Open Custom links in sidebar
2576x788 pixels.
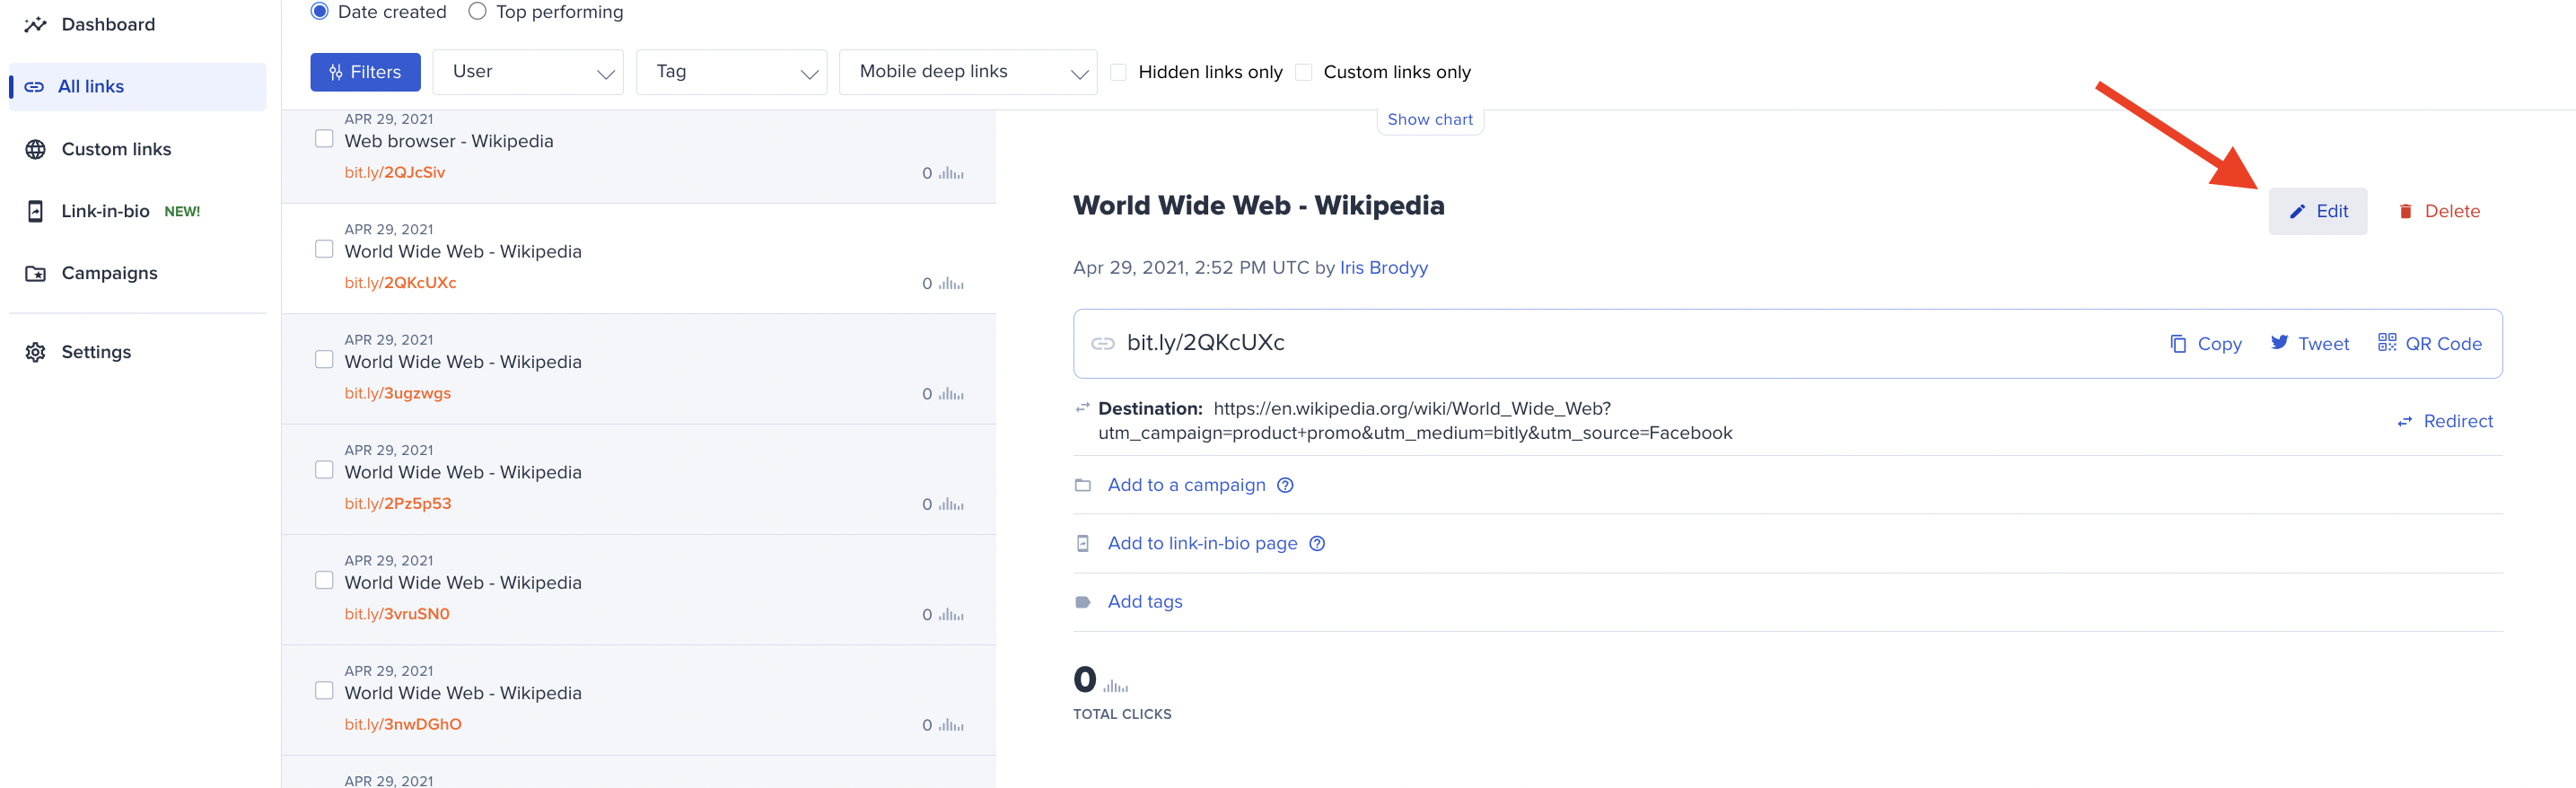(x=116, y=150)
